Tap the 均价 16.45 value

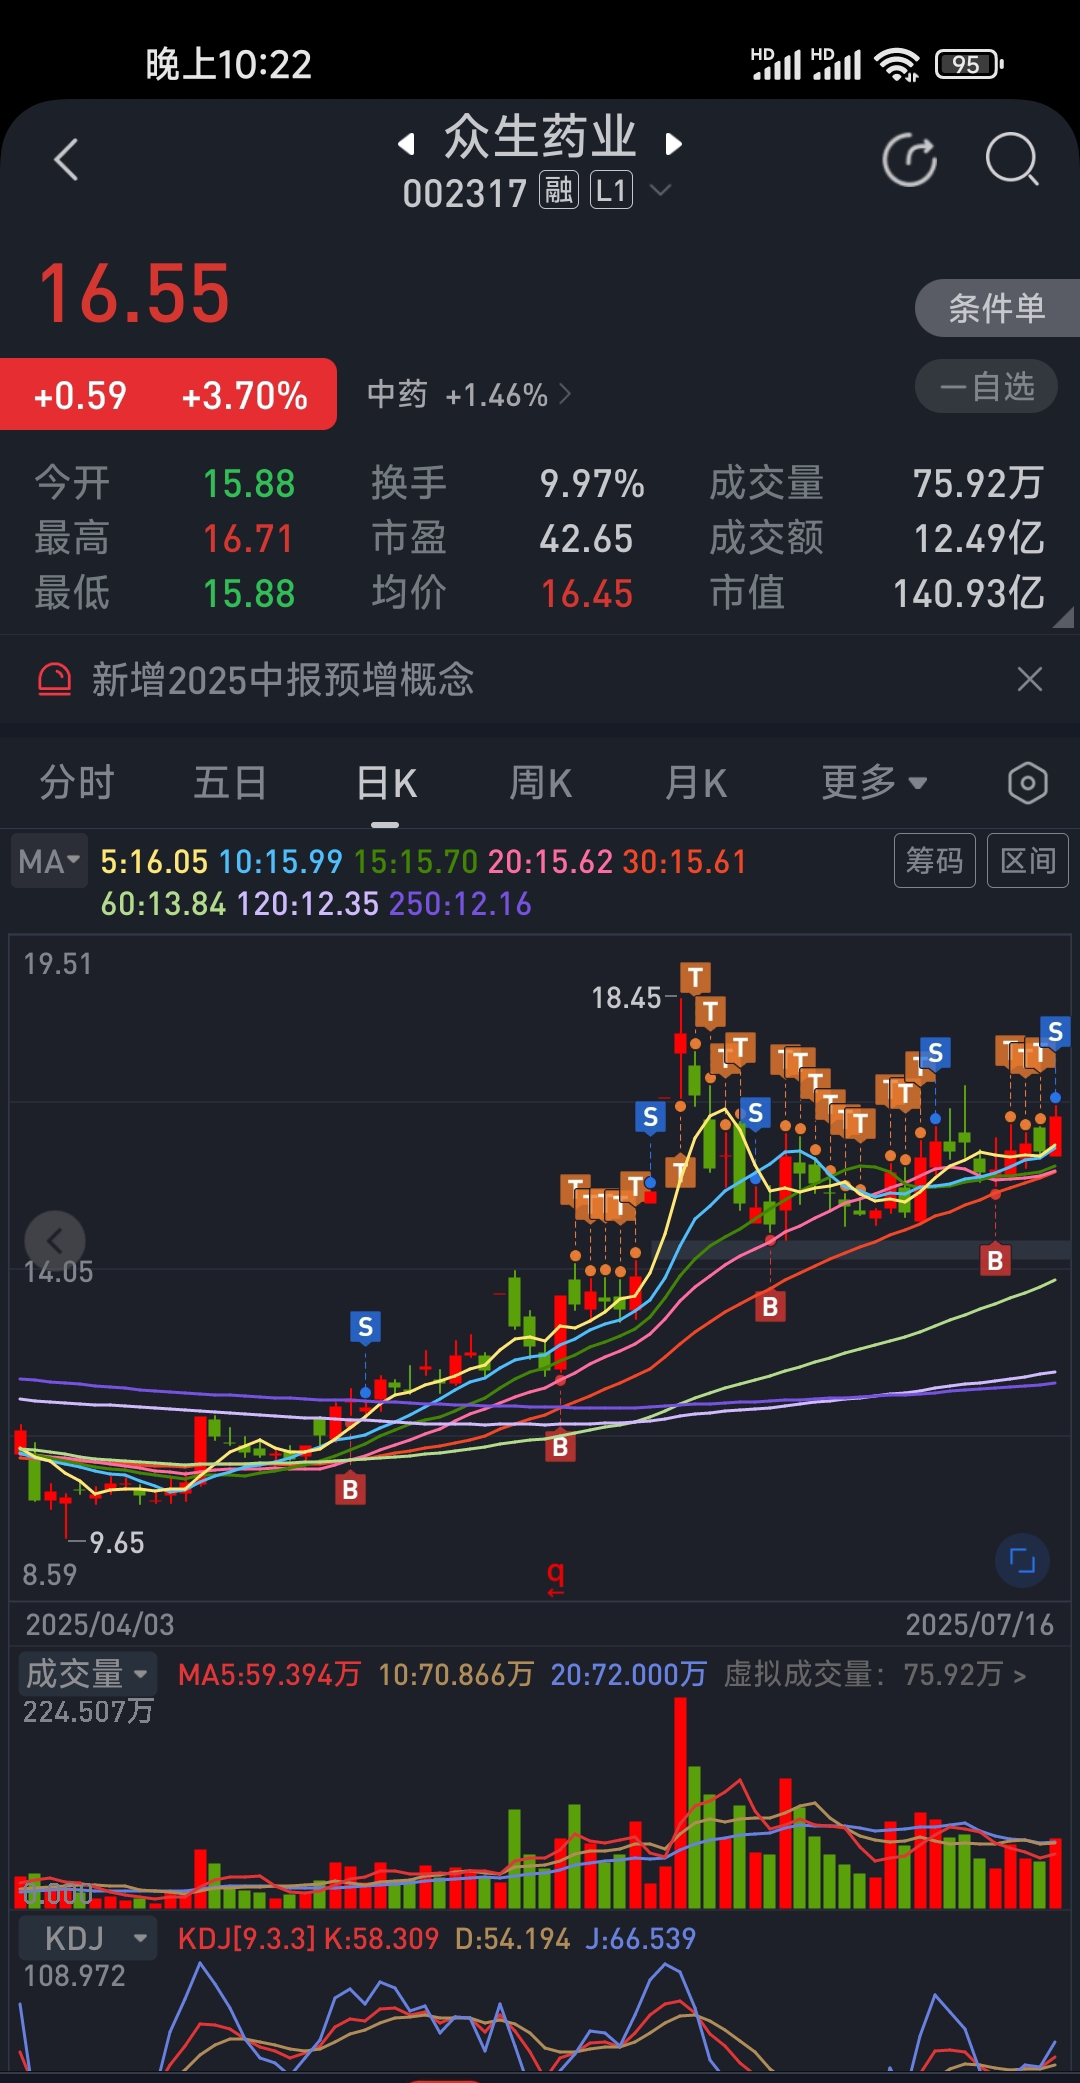pyautogui.click(x=587, y=594)
